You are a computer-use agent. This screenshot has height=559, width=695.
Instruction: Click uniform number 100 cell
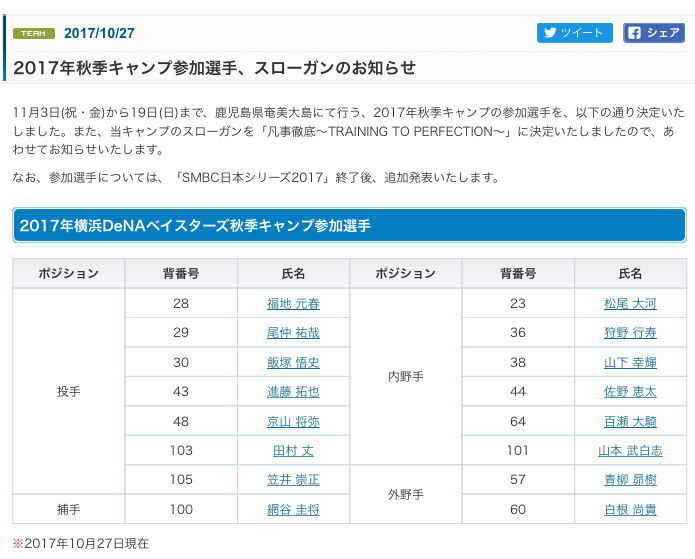click(181, 509)
